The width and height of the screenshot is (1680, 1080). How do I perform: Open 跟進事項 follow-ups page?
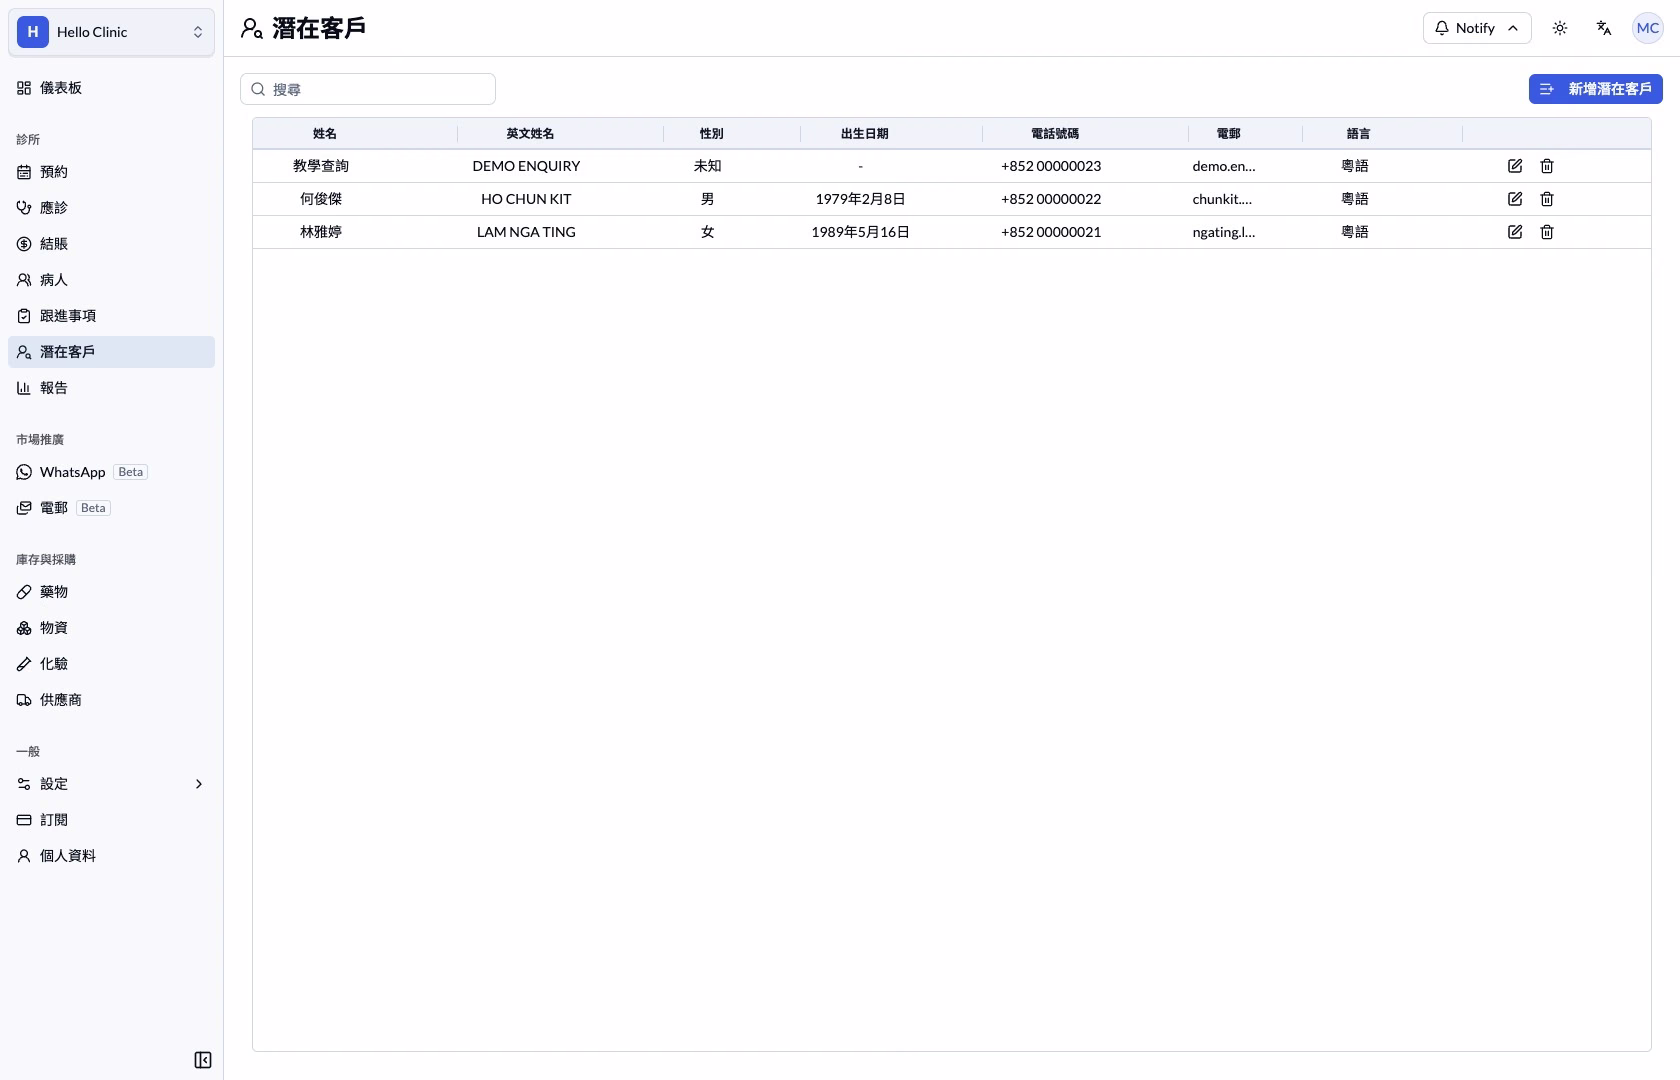point(111,316)
